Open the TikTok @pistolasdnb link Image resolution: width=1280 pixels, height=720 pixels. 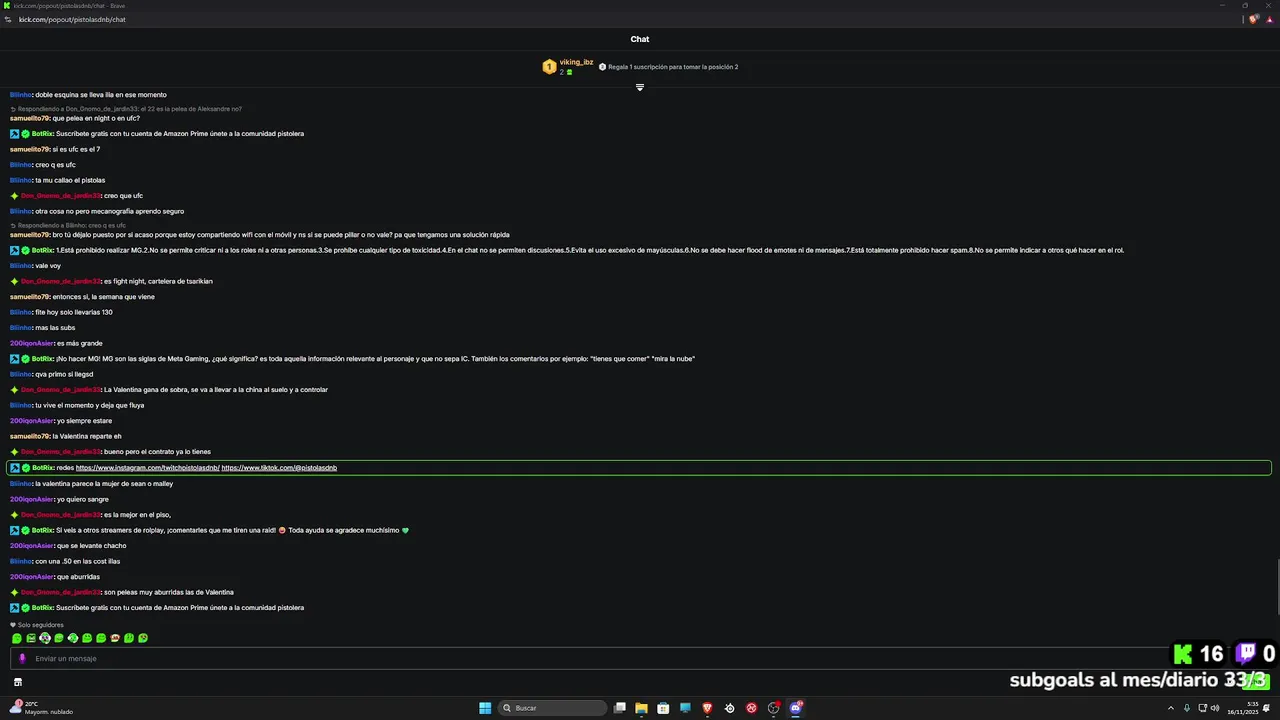[279, 468]
